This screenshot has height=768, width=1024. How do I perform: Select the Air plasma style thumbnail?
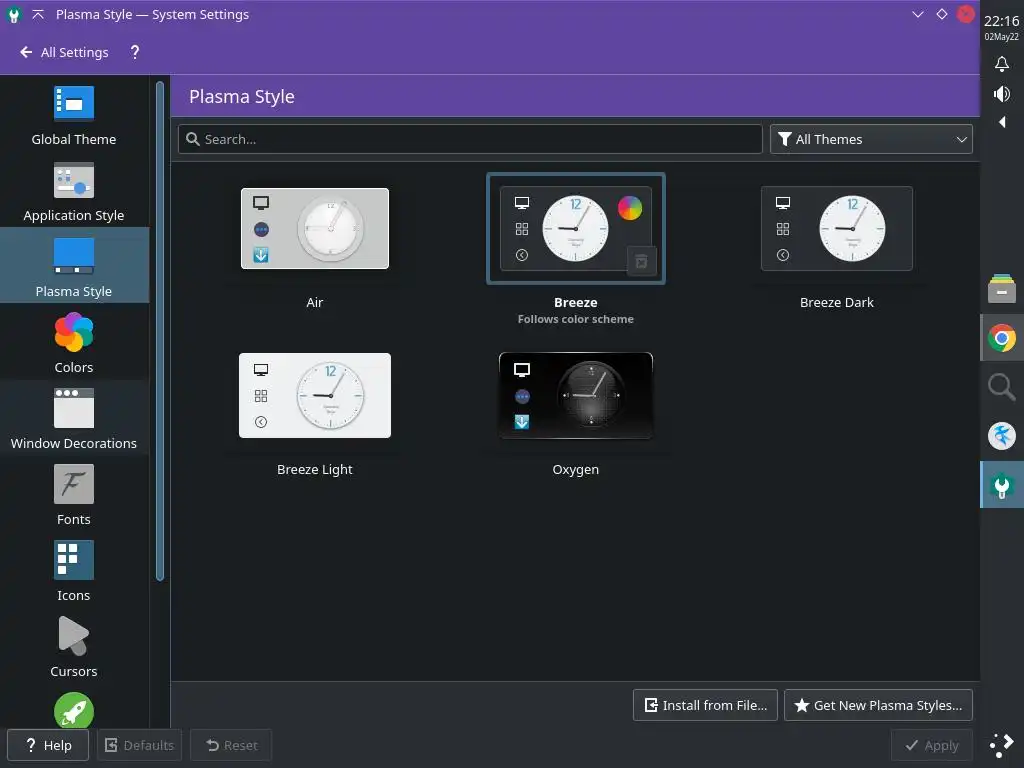(x=315, y=229)
